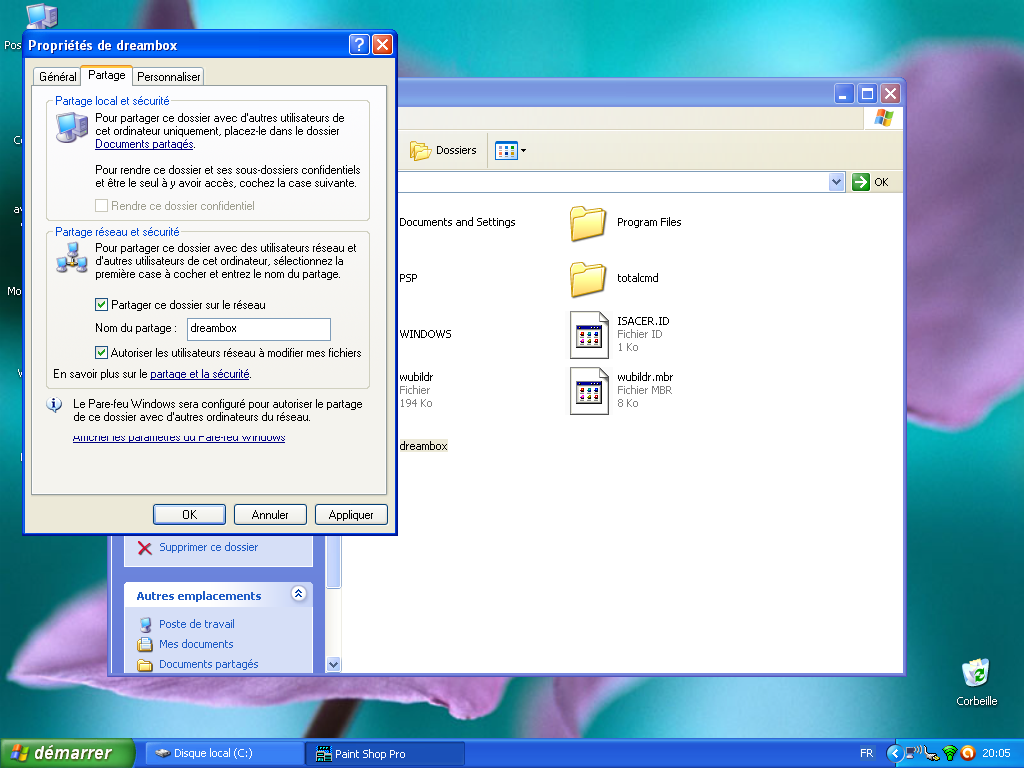Click the safely remove hardware tray icon
This screenshot has width=1024, height=768.
pyautogui.click(x=932, y=754)
